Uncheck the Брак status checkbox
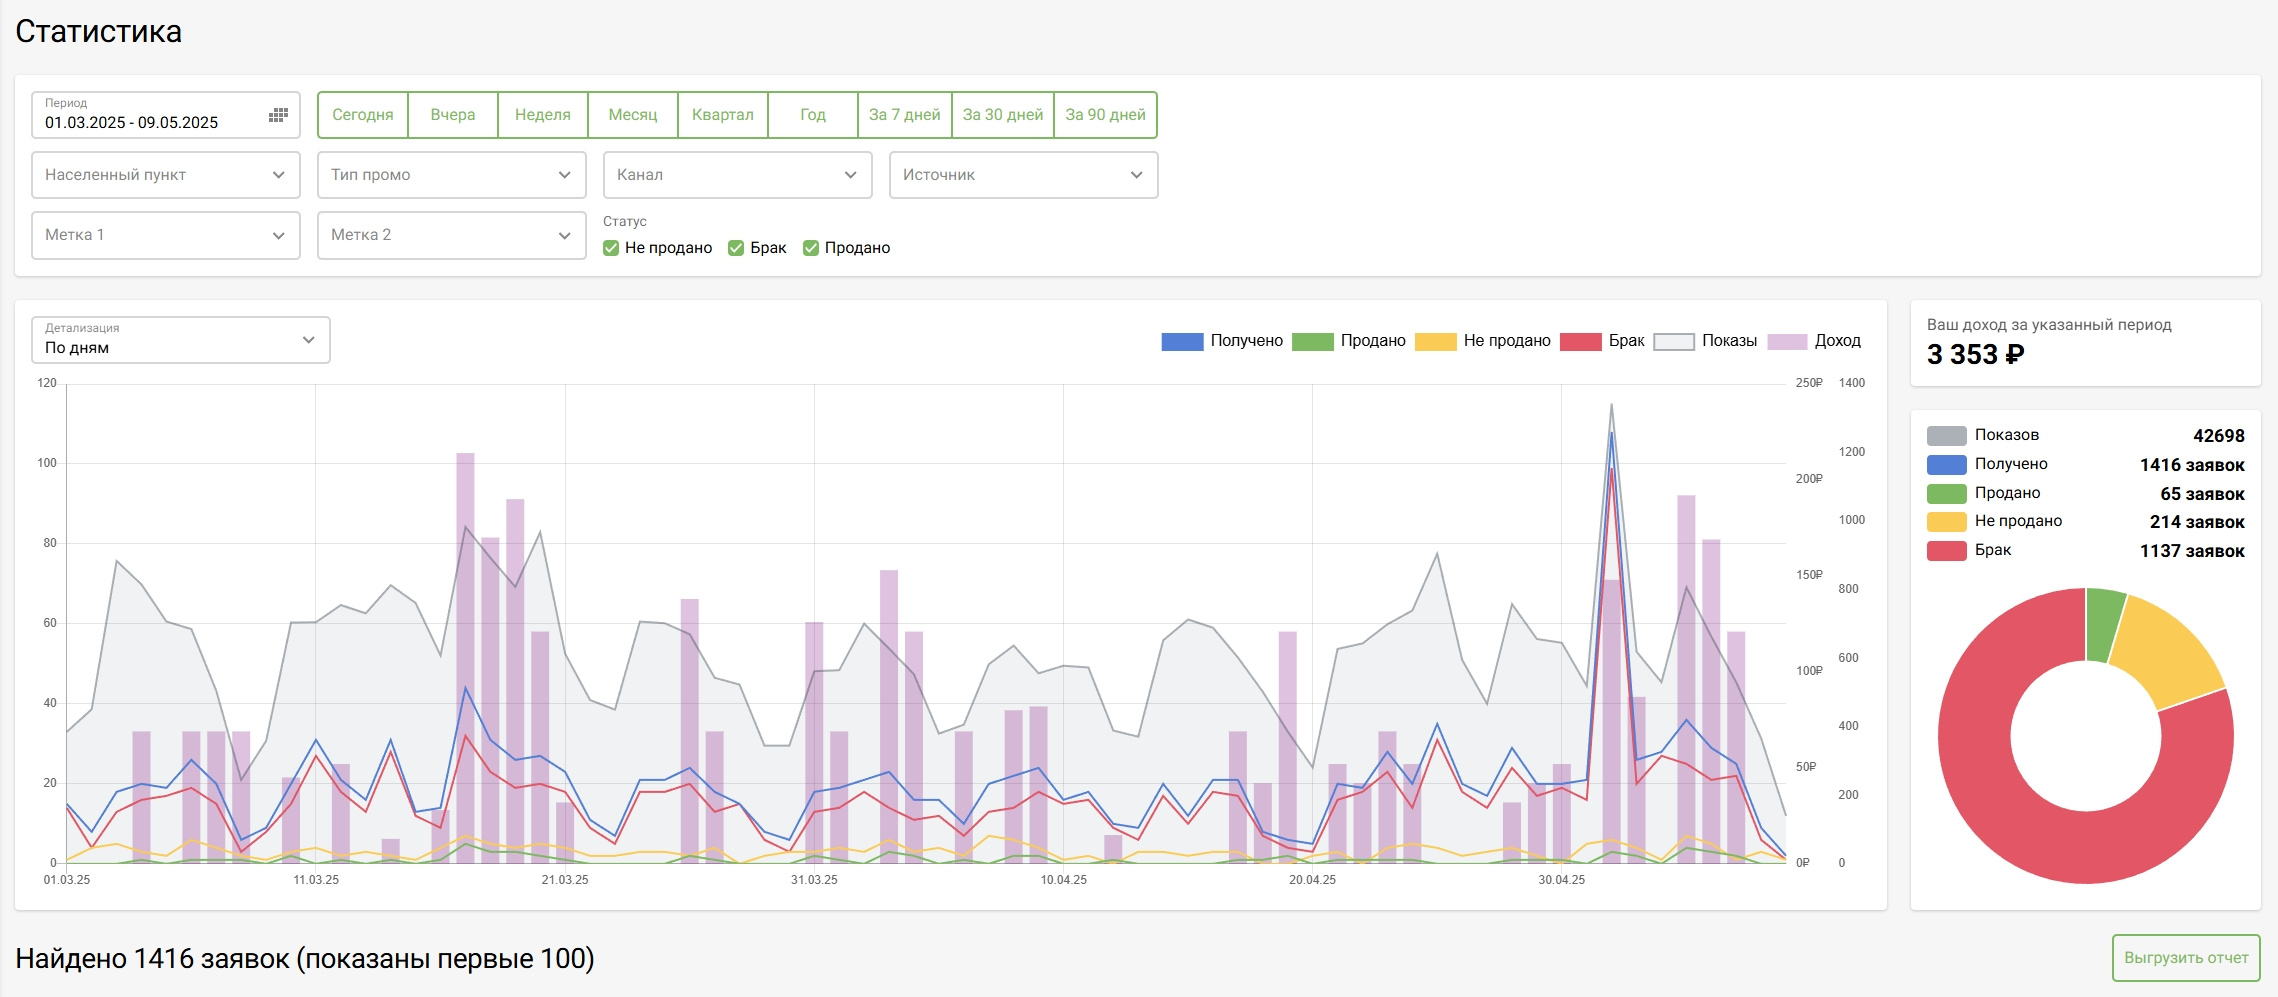The image size is (2278, 997). [x=736, y=248]
